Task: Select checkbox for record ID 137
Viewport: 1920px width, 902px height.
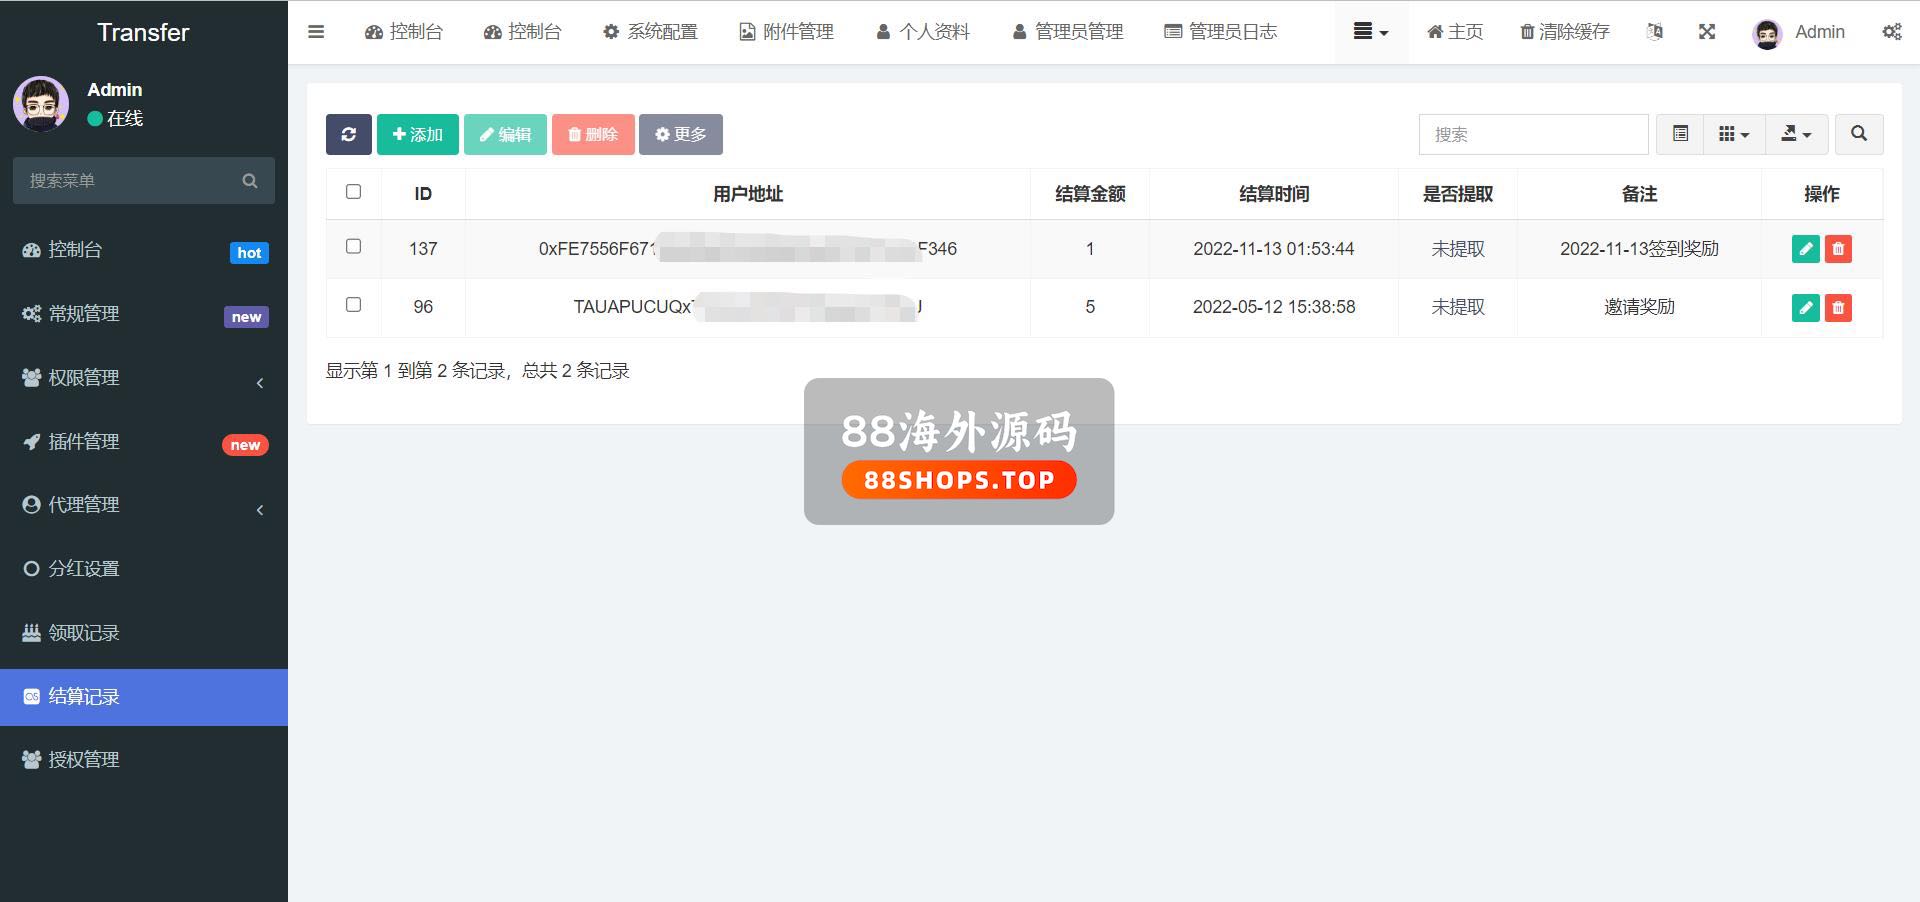Action: [353, 247]
